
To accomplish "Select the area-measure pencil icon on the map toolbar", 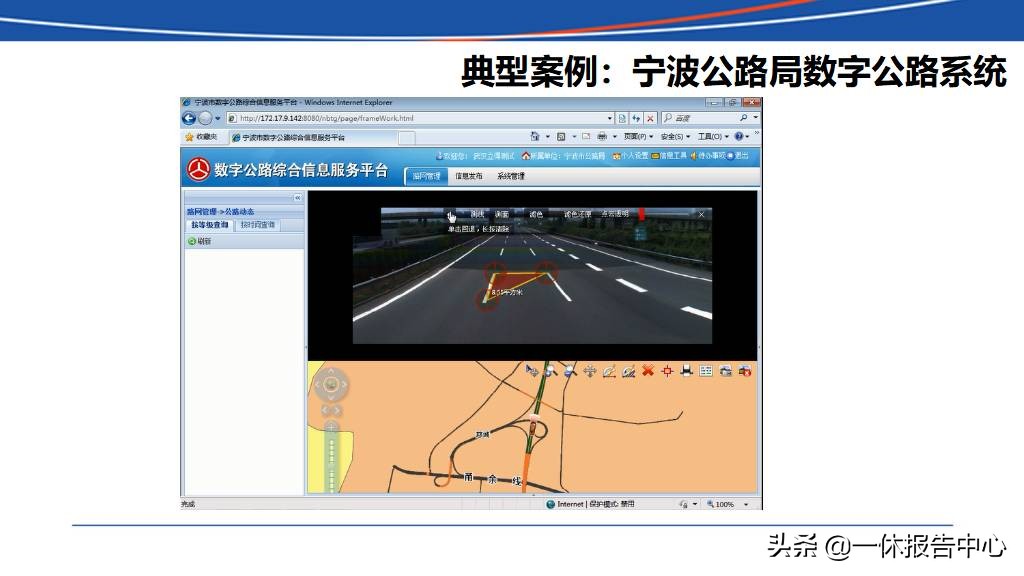I will (629, 370).
